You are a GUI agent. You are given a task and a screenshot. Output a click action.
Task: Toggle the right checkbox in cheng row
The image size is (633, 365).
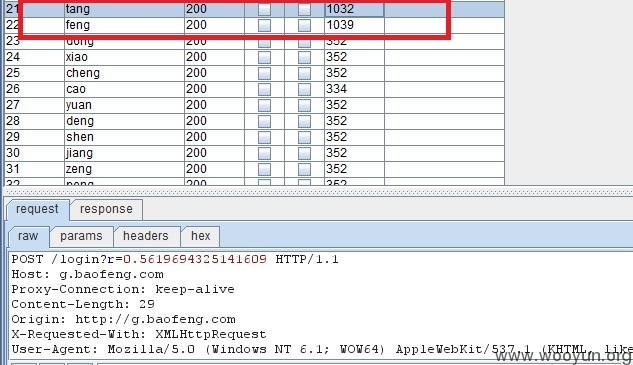point(304,73)
